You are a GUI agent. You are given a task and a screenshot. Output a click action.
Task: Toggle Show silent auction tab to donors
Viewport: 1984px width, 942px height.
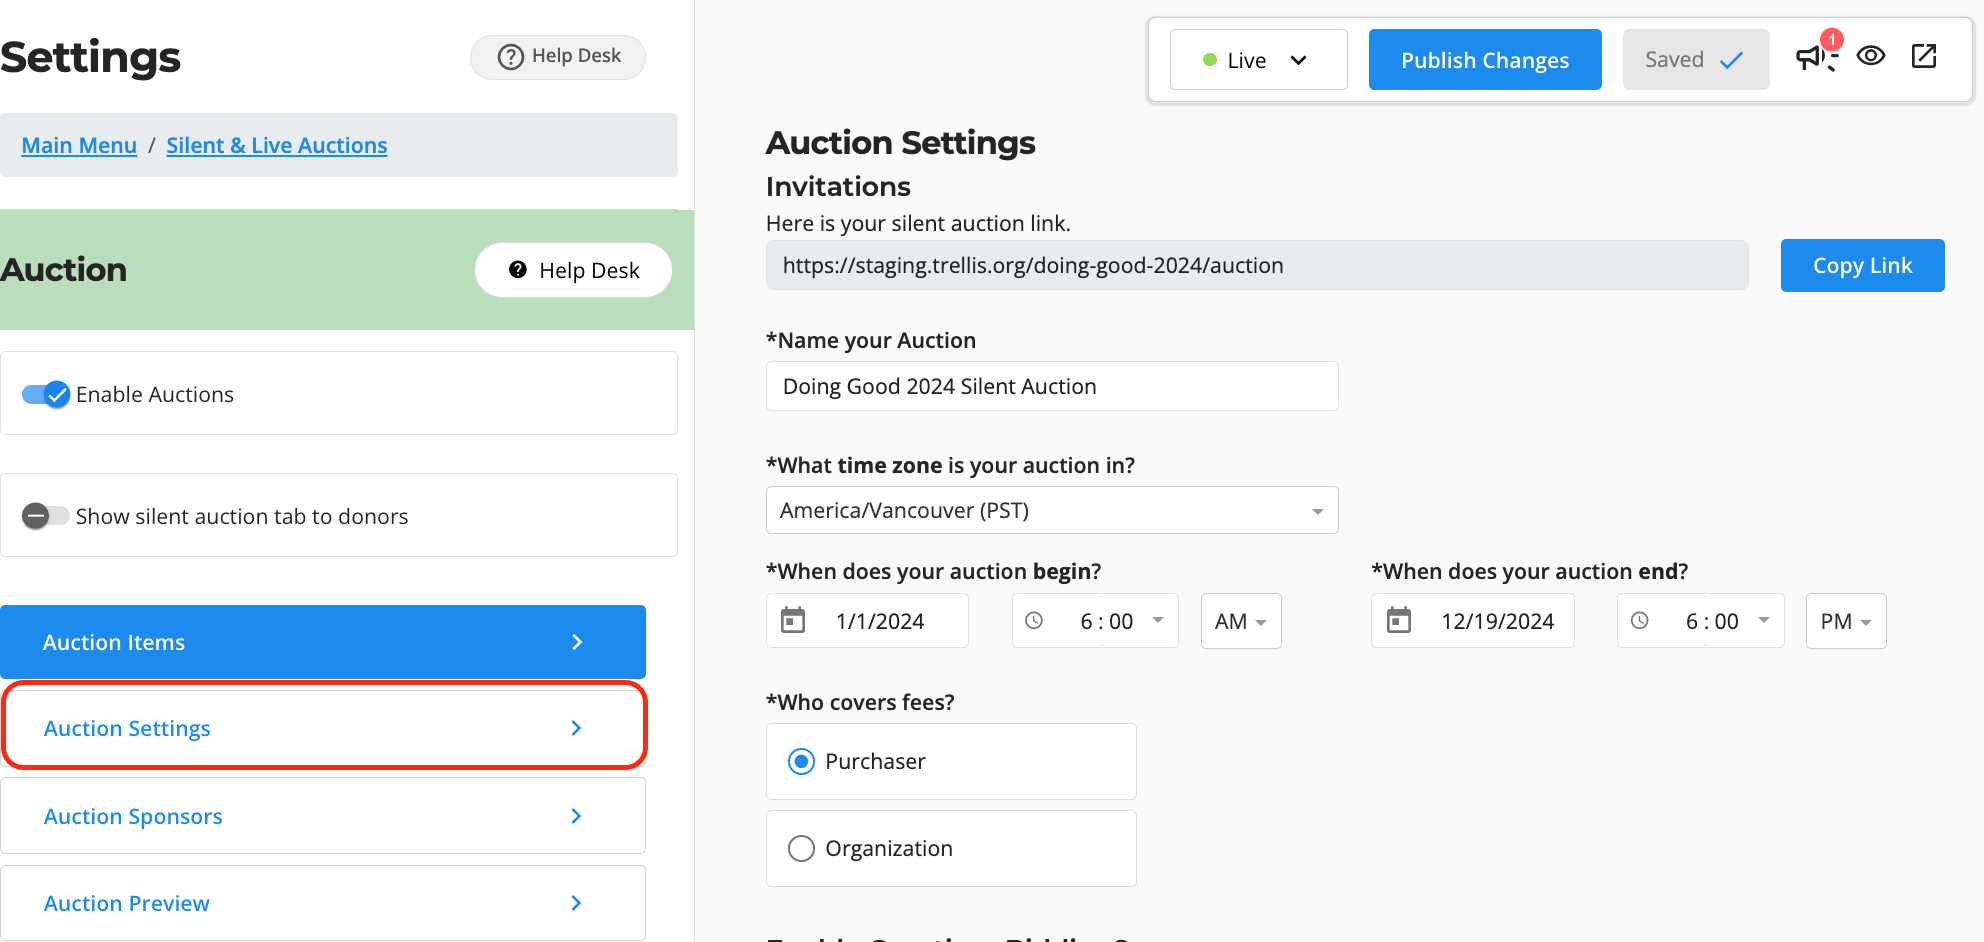click(x=46, y=516)
